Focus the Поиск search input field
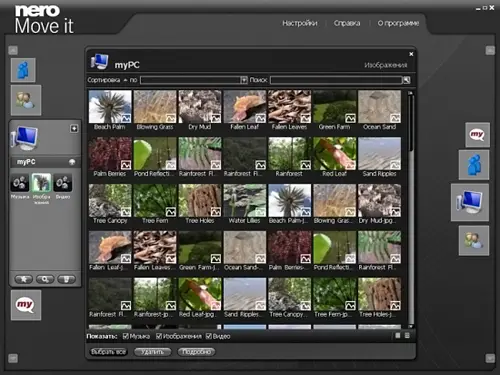Viewport: 500px width, 375px height. pos(336,80)
